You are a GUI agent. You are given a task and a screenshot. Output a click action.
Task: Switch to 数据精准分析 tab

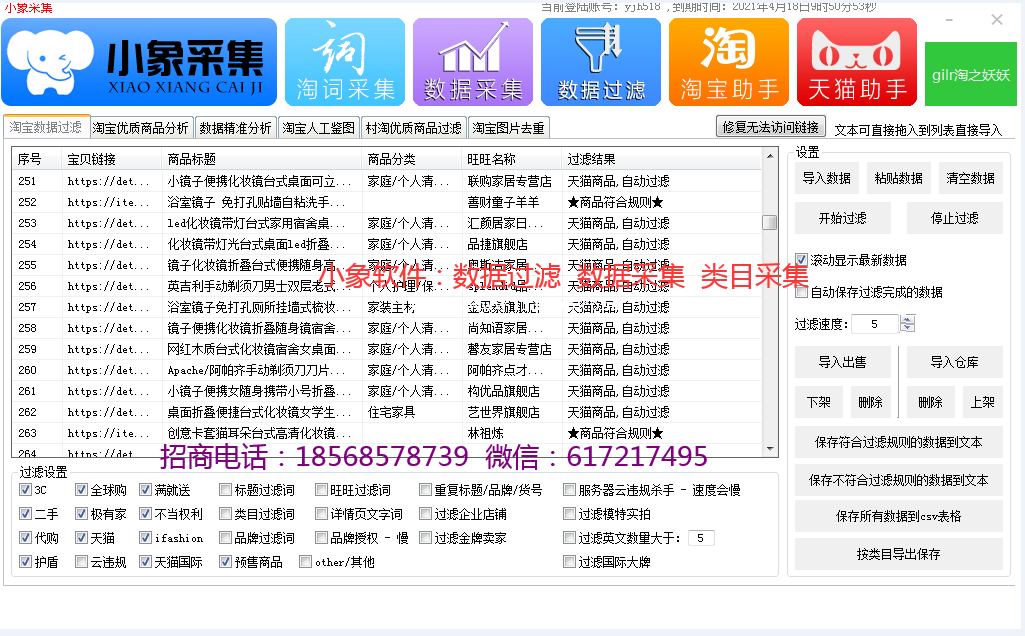(x=235, y=128)
